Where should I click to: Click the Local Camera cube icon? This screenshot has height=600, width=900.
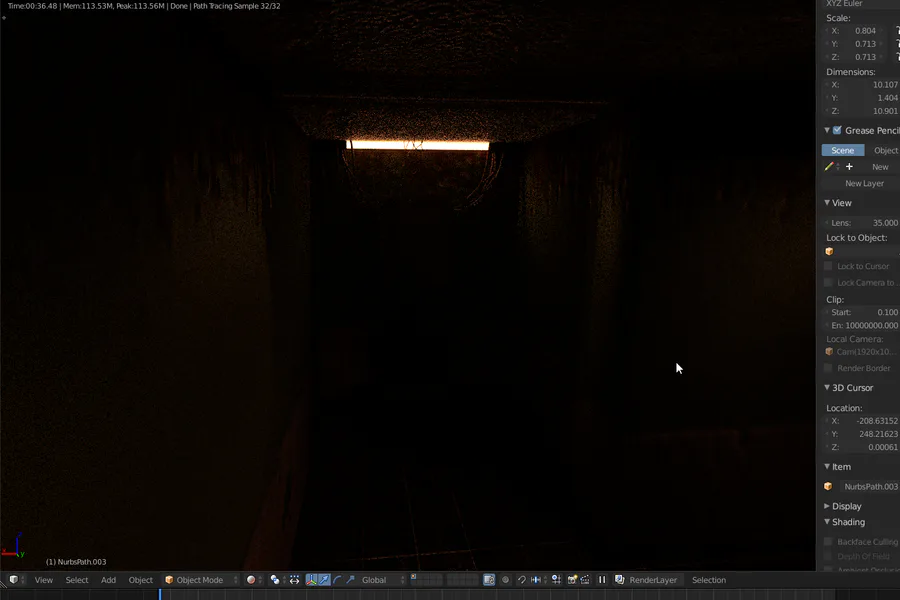(829, 351)
